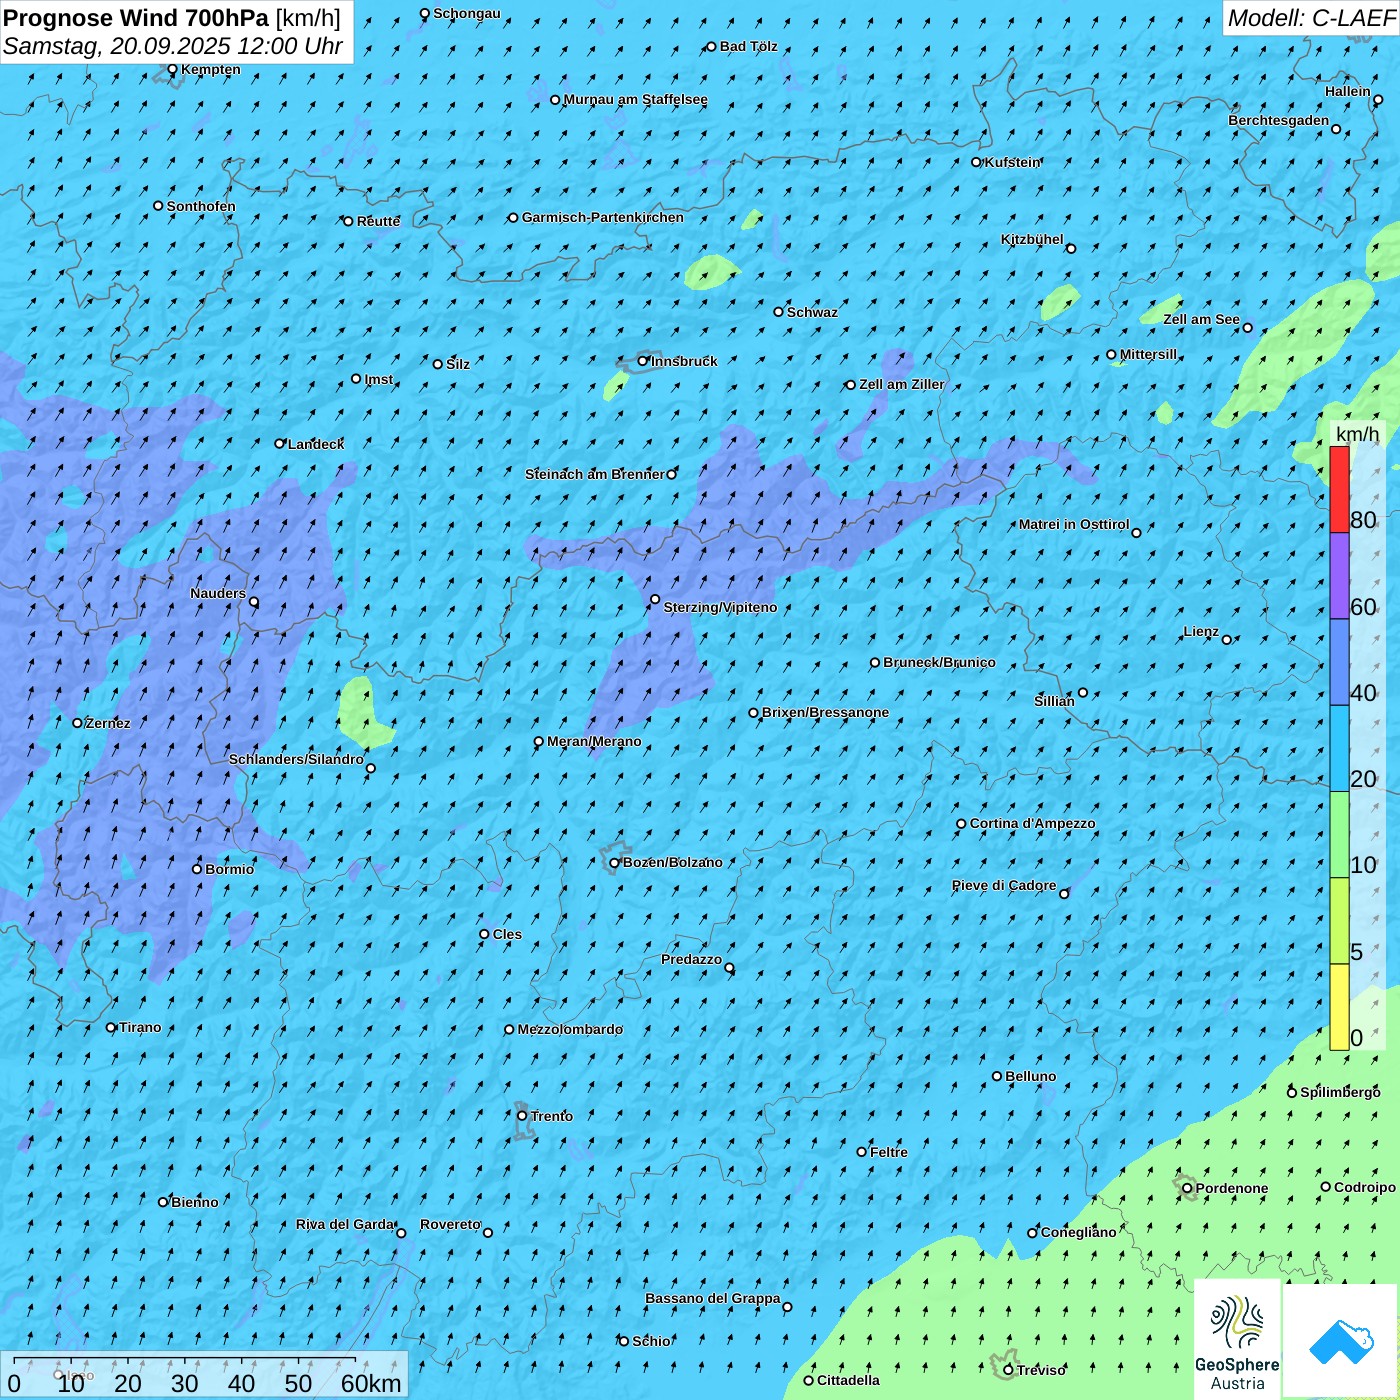Screen dimensions: 1400x1400
Task: Click the Nauders town label
Action: pyautogui.click(x=218, y=593)
